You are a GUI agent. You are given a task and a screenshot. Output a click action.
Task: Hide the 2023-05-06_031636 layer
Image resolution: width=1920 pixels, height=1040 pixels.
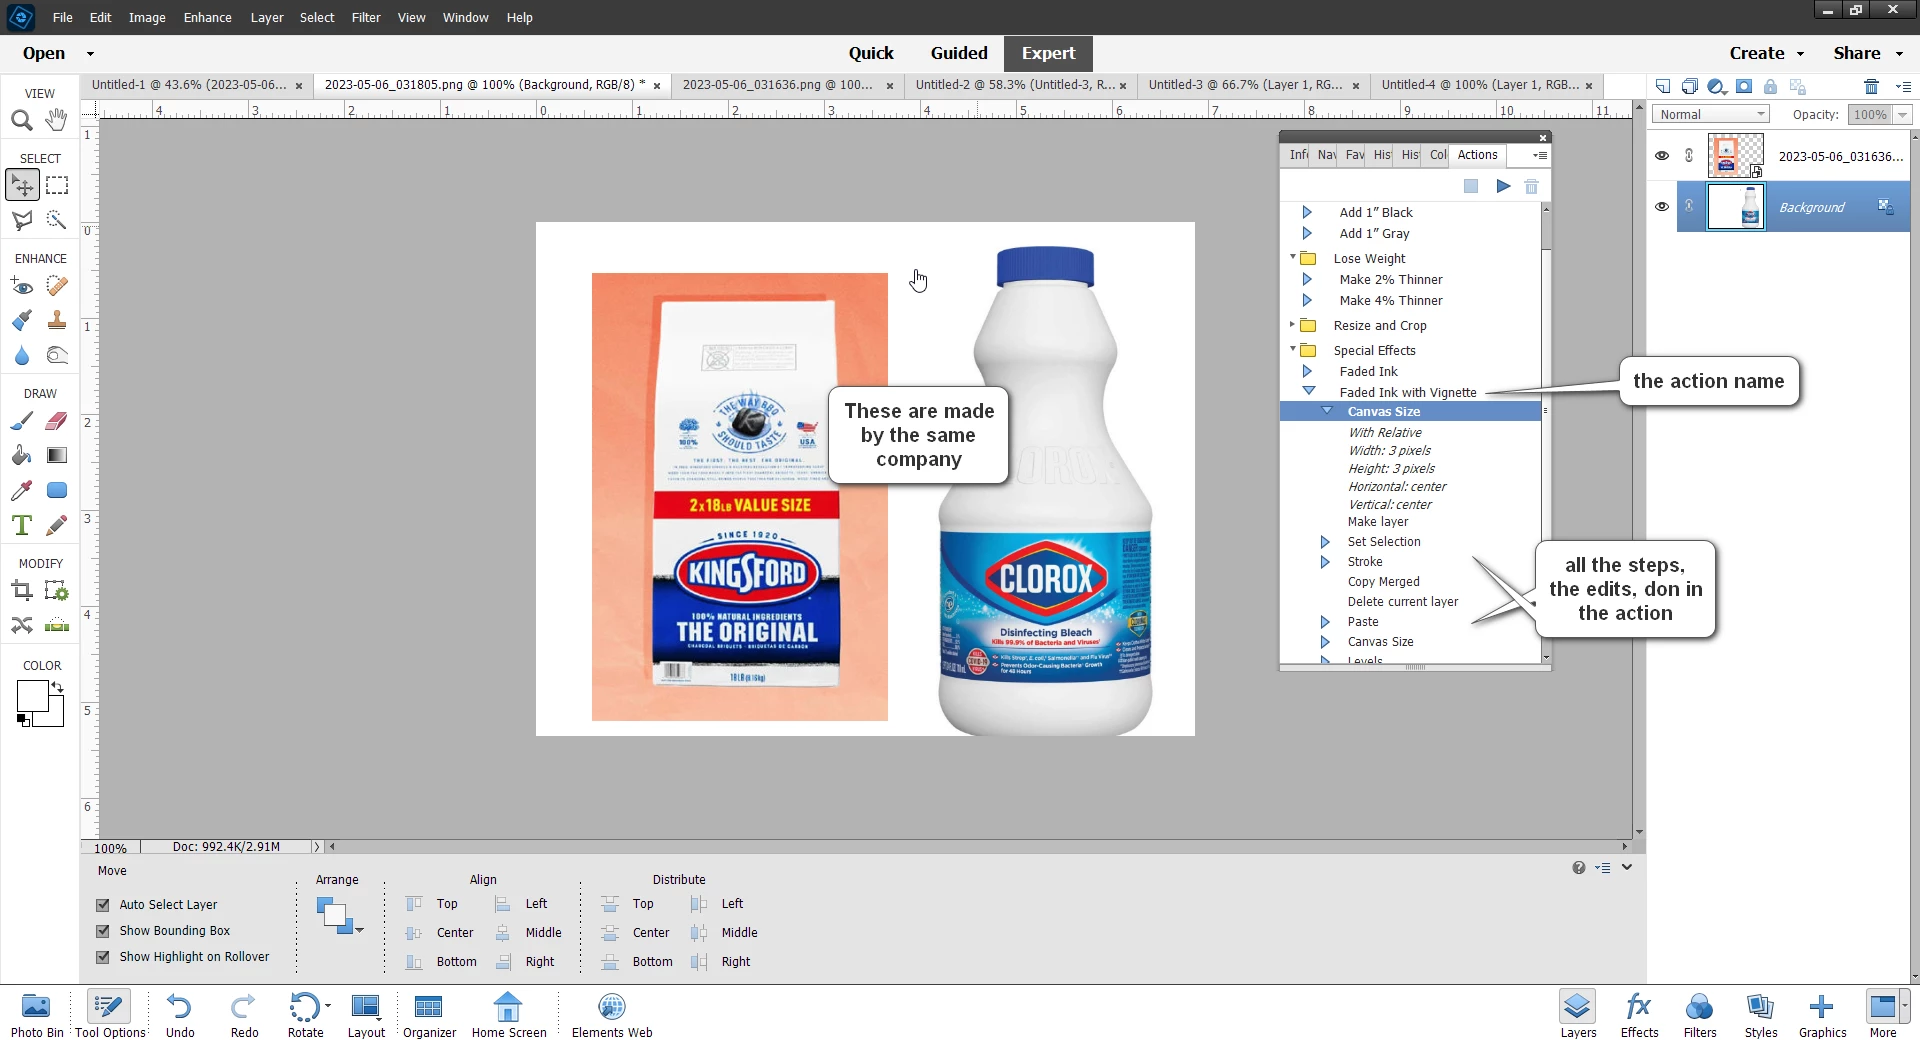(x=1662, y=156)
